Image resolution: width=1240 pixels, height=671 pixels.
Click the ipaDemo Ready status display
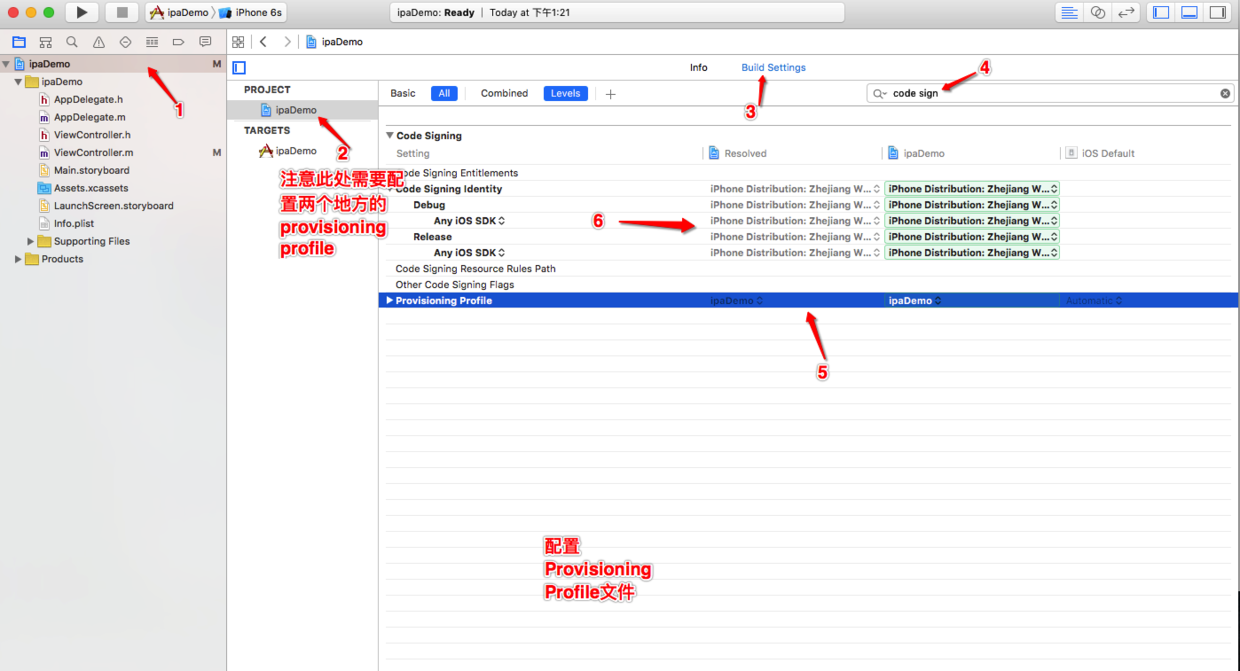[x=617, y=12]
